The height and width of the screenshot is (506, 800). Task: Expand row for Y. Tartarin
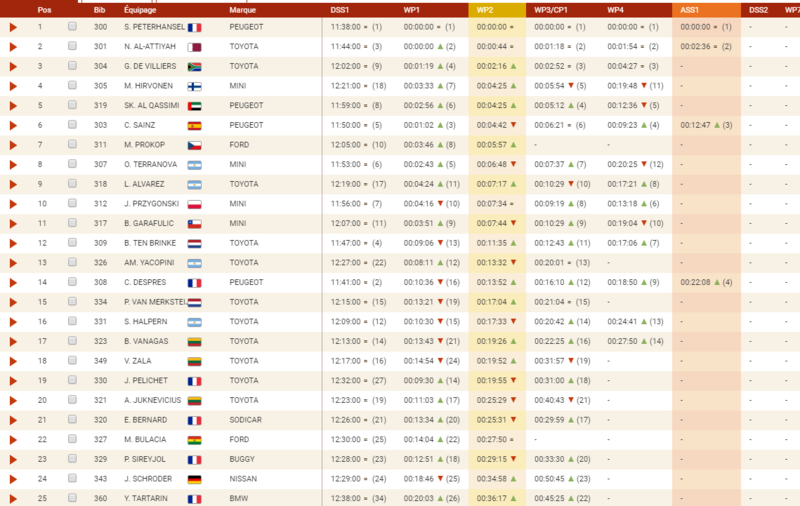click(x=13, y=499)
